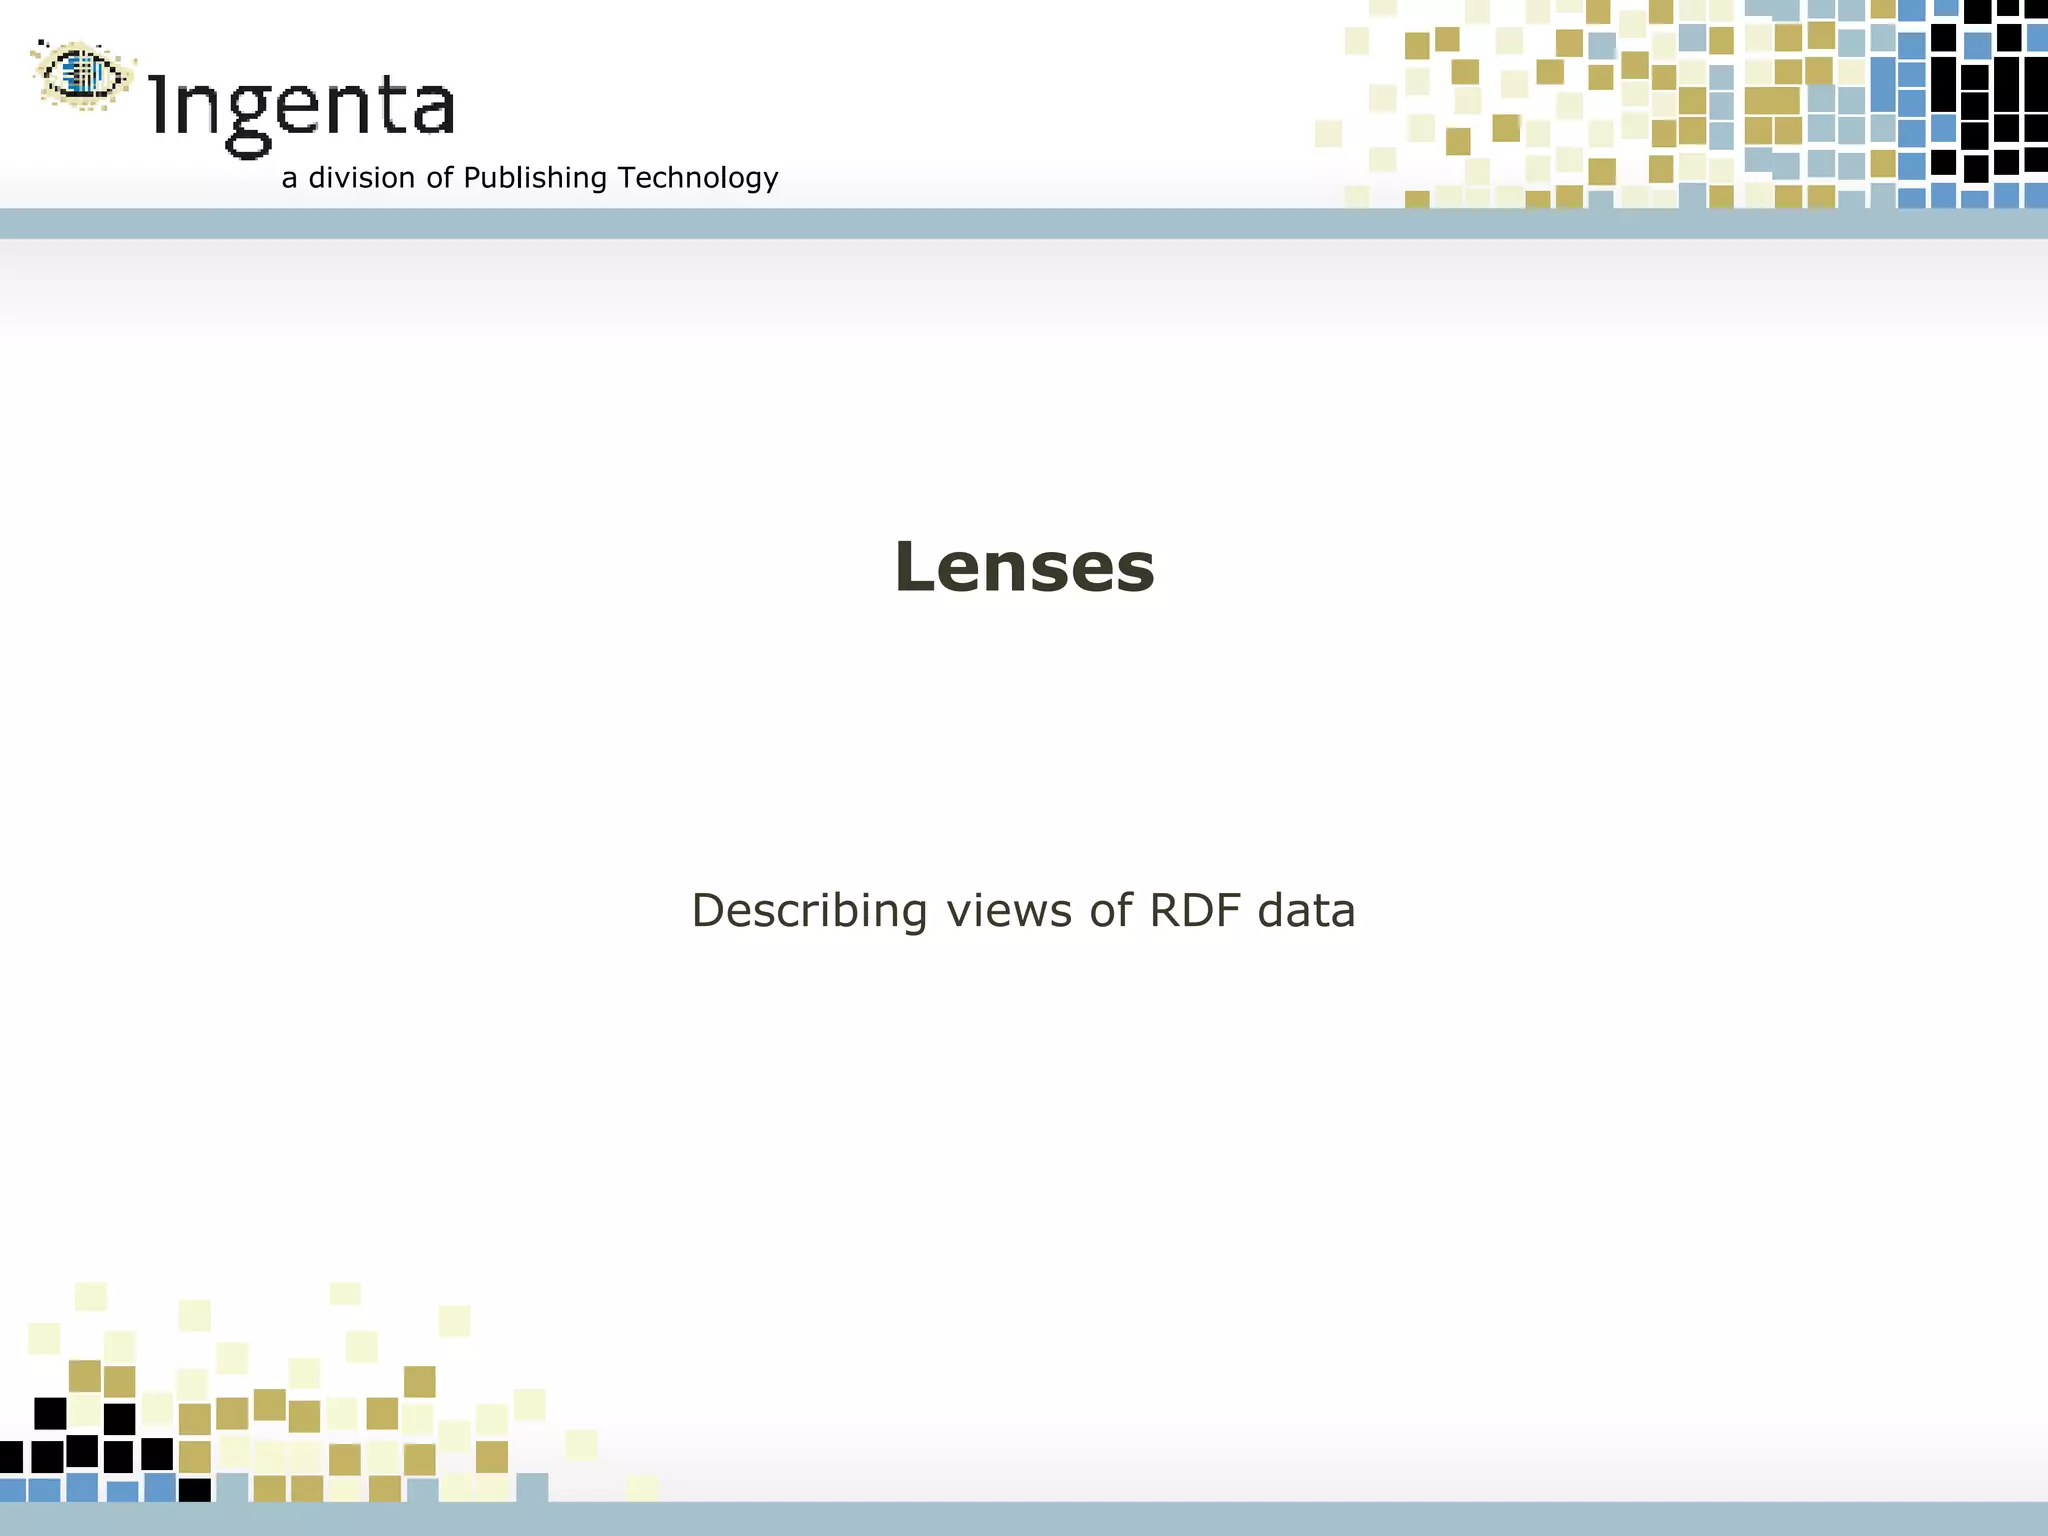This screenshot has height=1536, width=2048.
Task: Click the 'Describing views of RDF data' subtitle
Action: click(1023, 910)
